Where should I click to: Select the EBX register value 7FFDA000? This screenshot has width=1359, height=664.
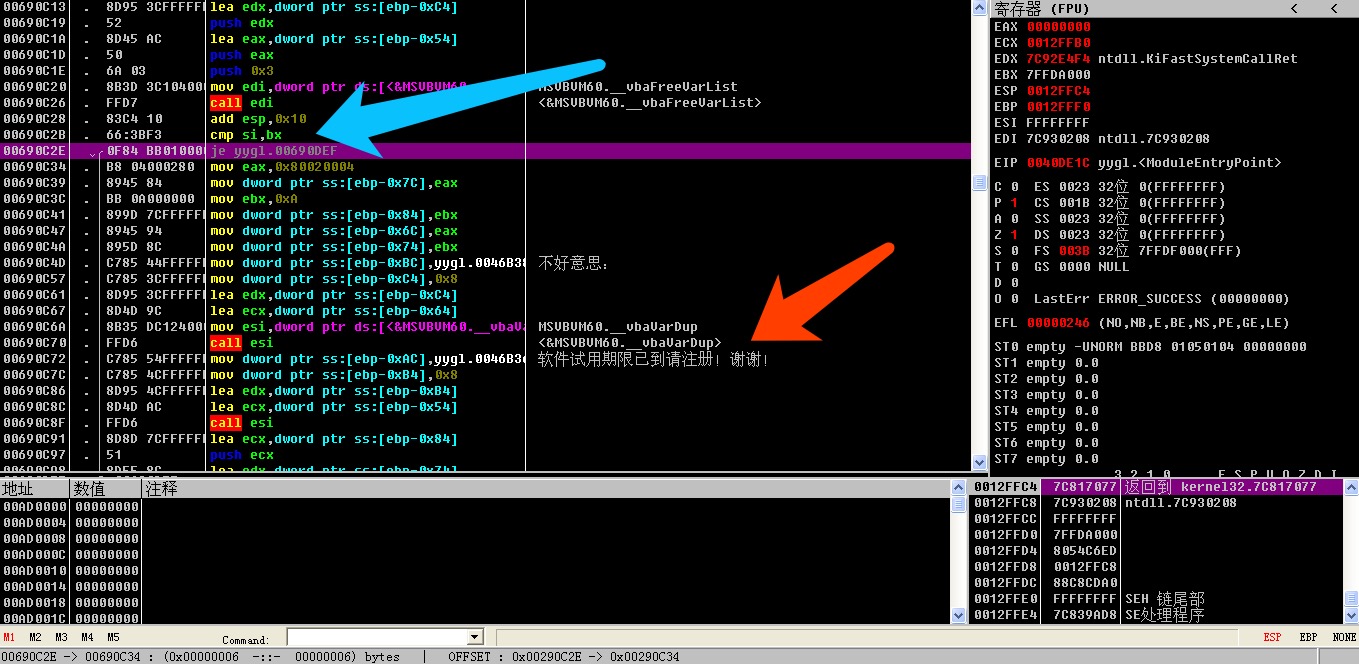coord(1059,75)
